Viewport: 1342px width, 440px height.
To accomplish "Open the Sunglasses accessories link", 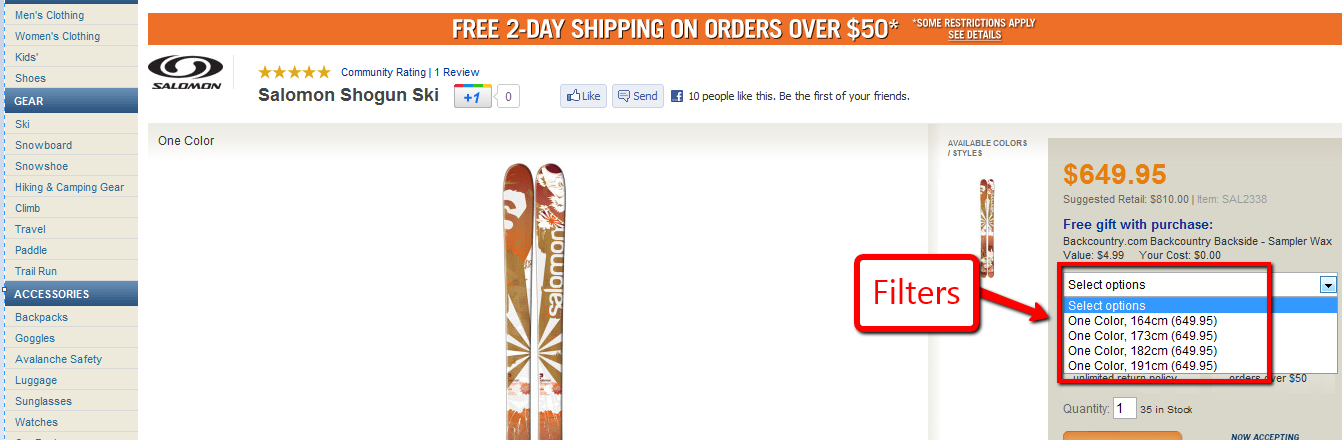I will point(43,401).
